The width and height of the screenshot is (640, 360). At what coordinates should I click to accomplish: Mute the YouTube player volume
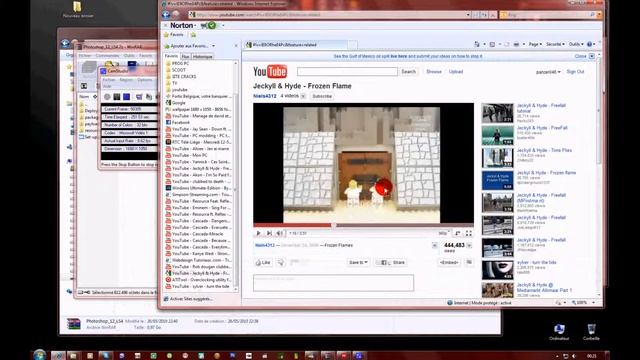tap(280, 233)
